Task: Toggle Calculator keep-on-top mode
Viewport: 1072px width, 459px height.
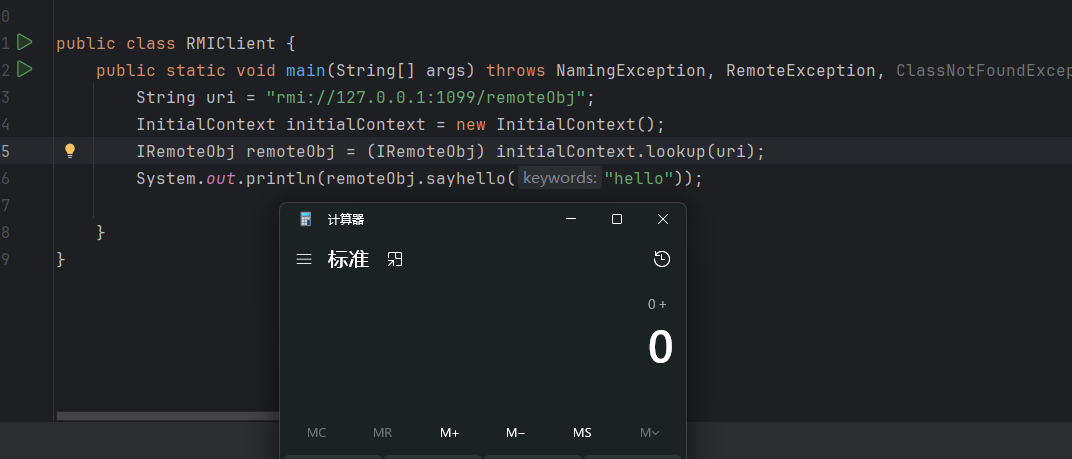Action: pyautogui.click(x=395, y=260)
